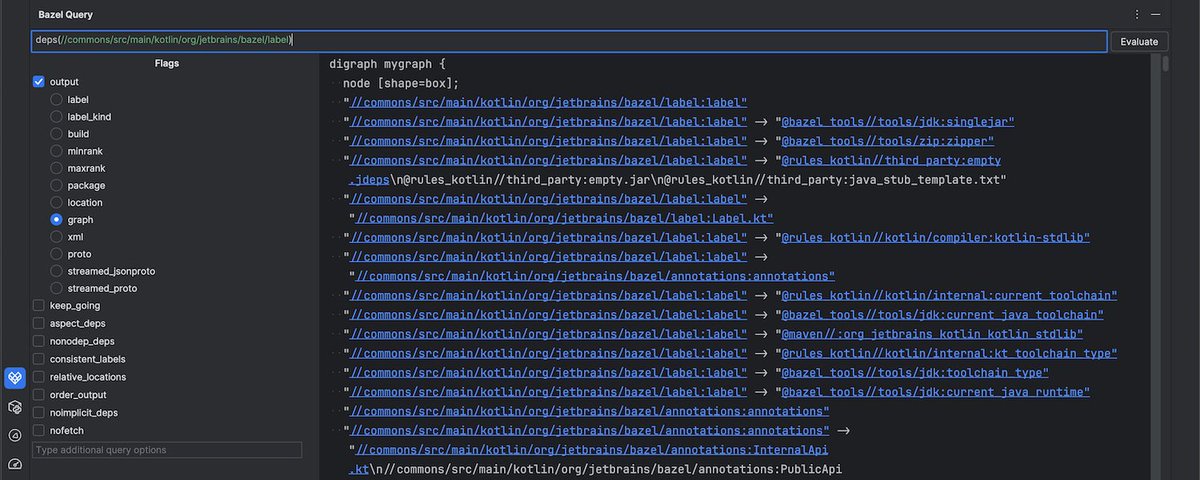Image resolution: width=1200 pixels, height=480 pixels.
Task: Tick the noimplicit_deps checkbox
Action: tap(39, 412)
